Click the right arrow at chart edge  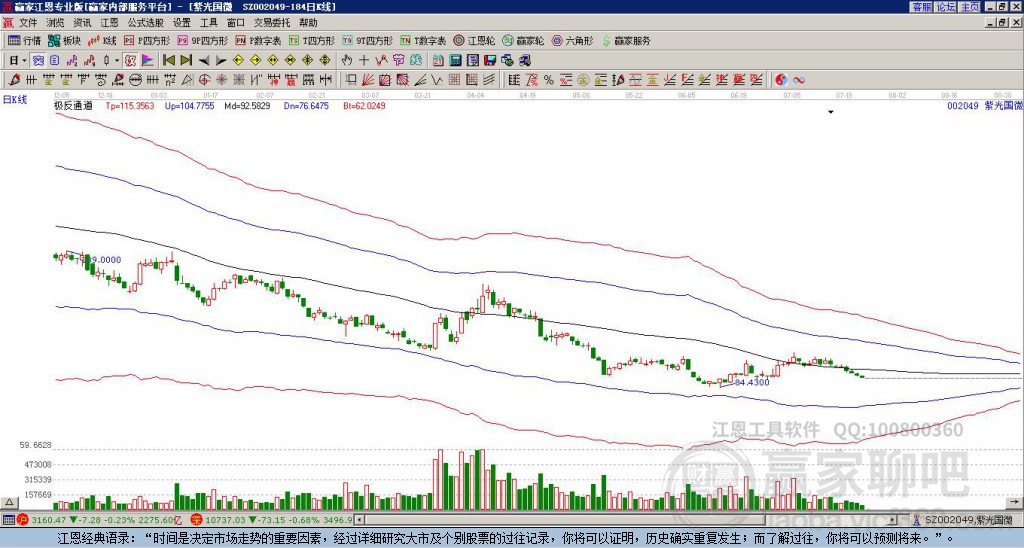click(1016, 502)
